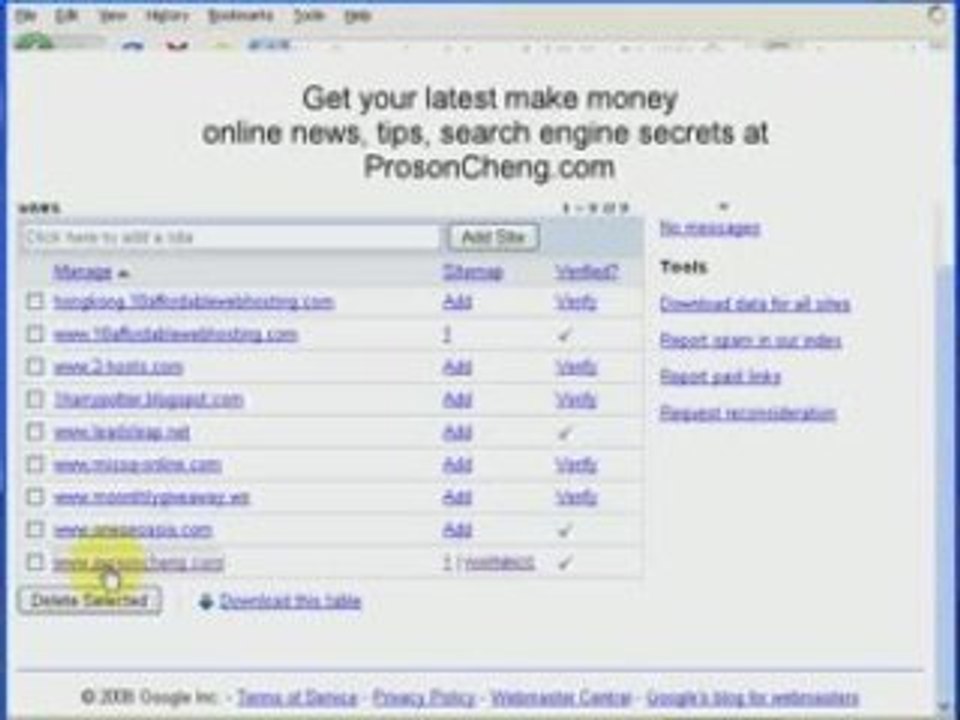Open the Edit menu
Screen dimensions: 960x720
(x=67, y=16)
